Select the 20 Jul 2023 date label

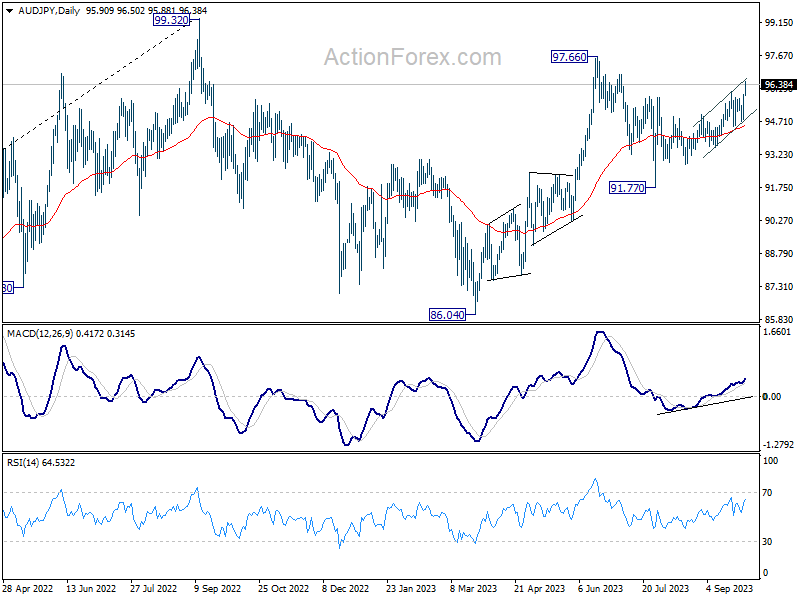click(x=665, y=589)
